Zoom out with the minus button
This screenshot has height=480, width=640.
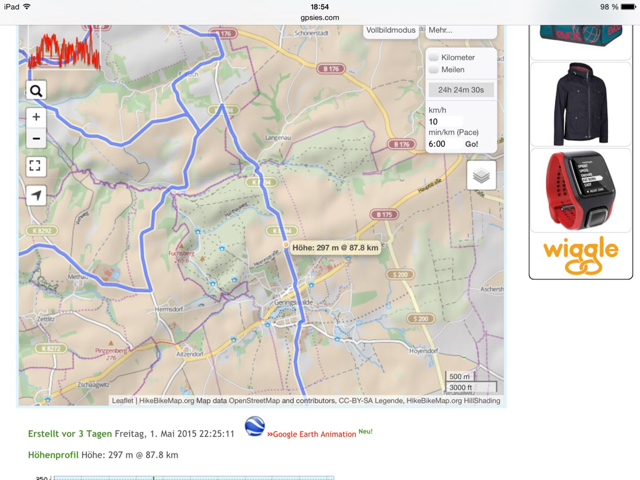tap(36, 139)
